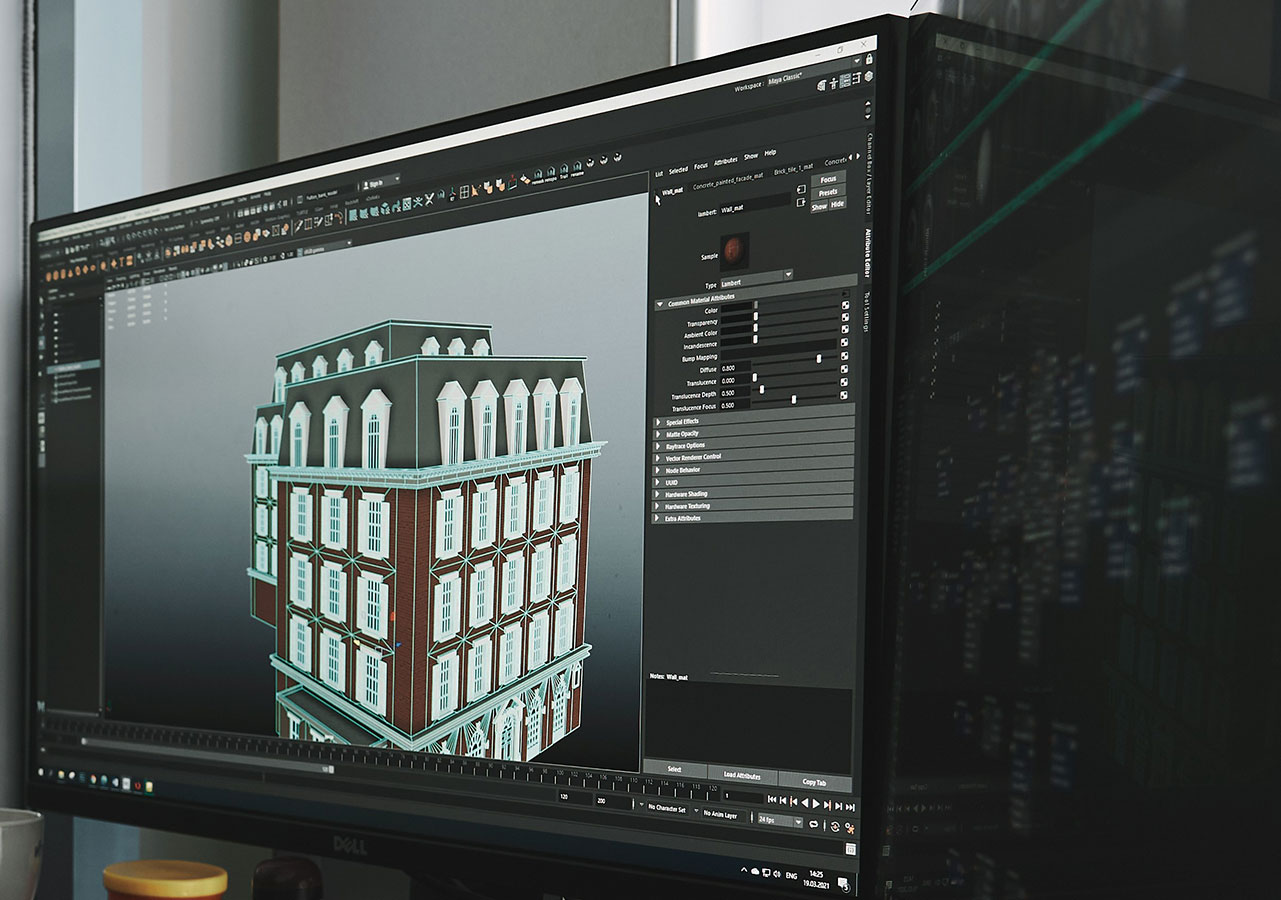Viewport: 1281px width, 900px height.
Task: Click the play backwards button
Action: 805,803
